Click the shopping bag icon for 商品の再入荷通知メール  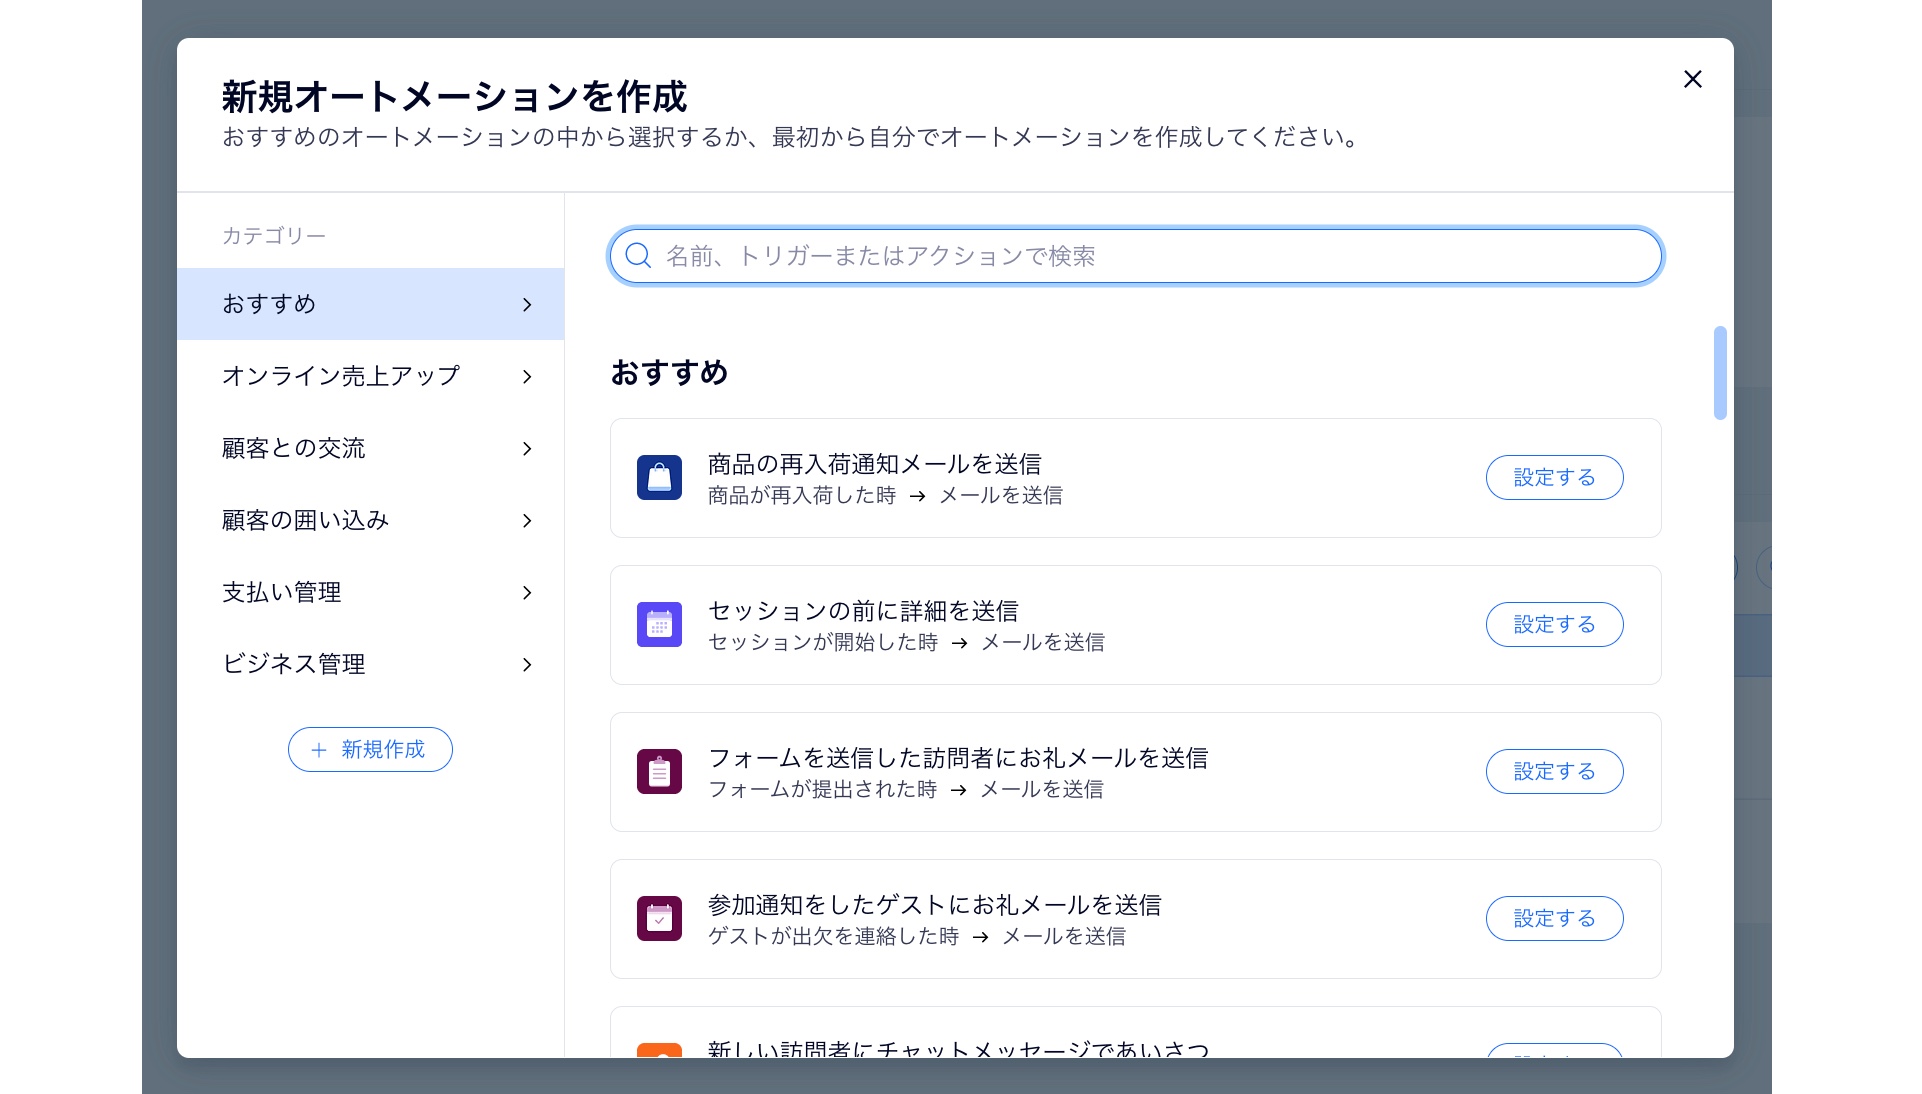pos(659,478)
